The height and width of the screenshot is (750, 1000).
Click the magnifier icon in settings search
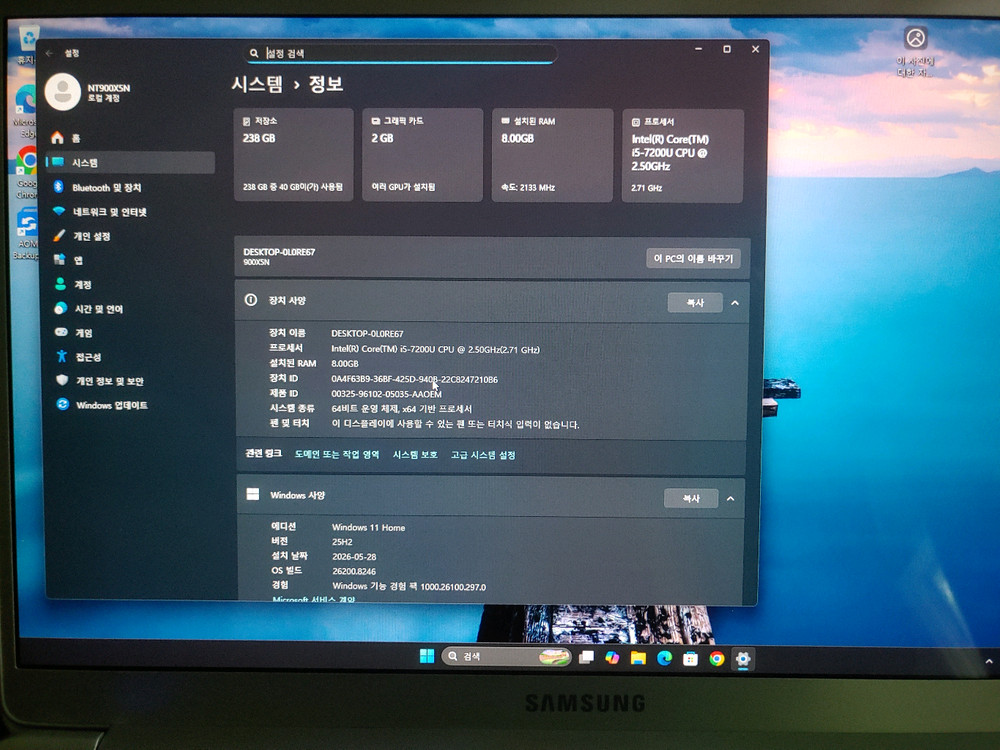254,54
